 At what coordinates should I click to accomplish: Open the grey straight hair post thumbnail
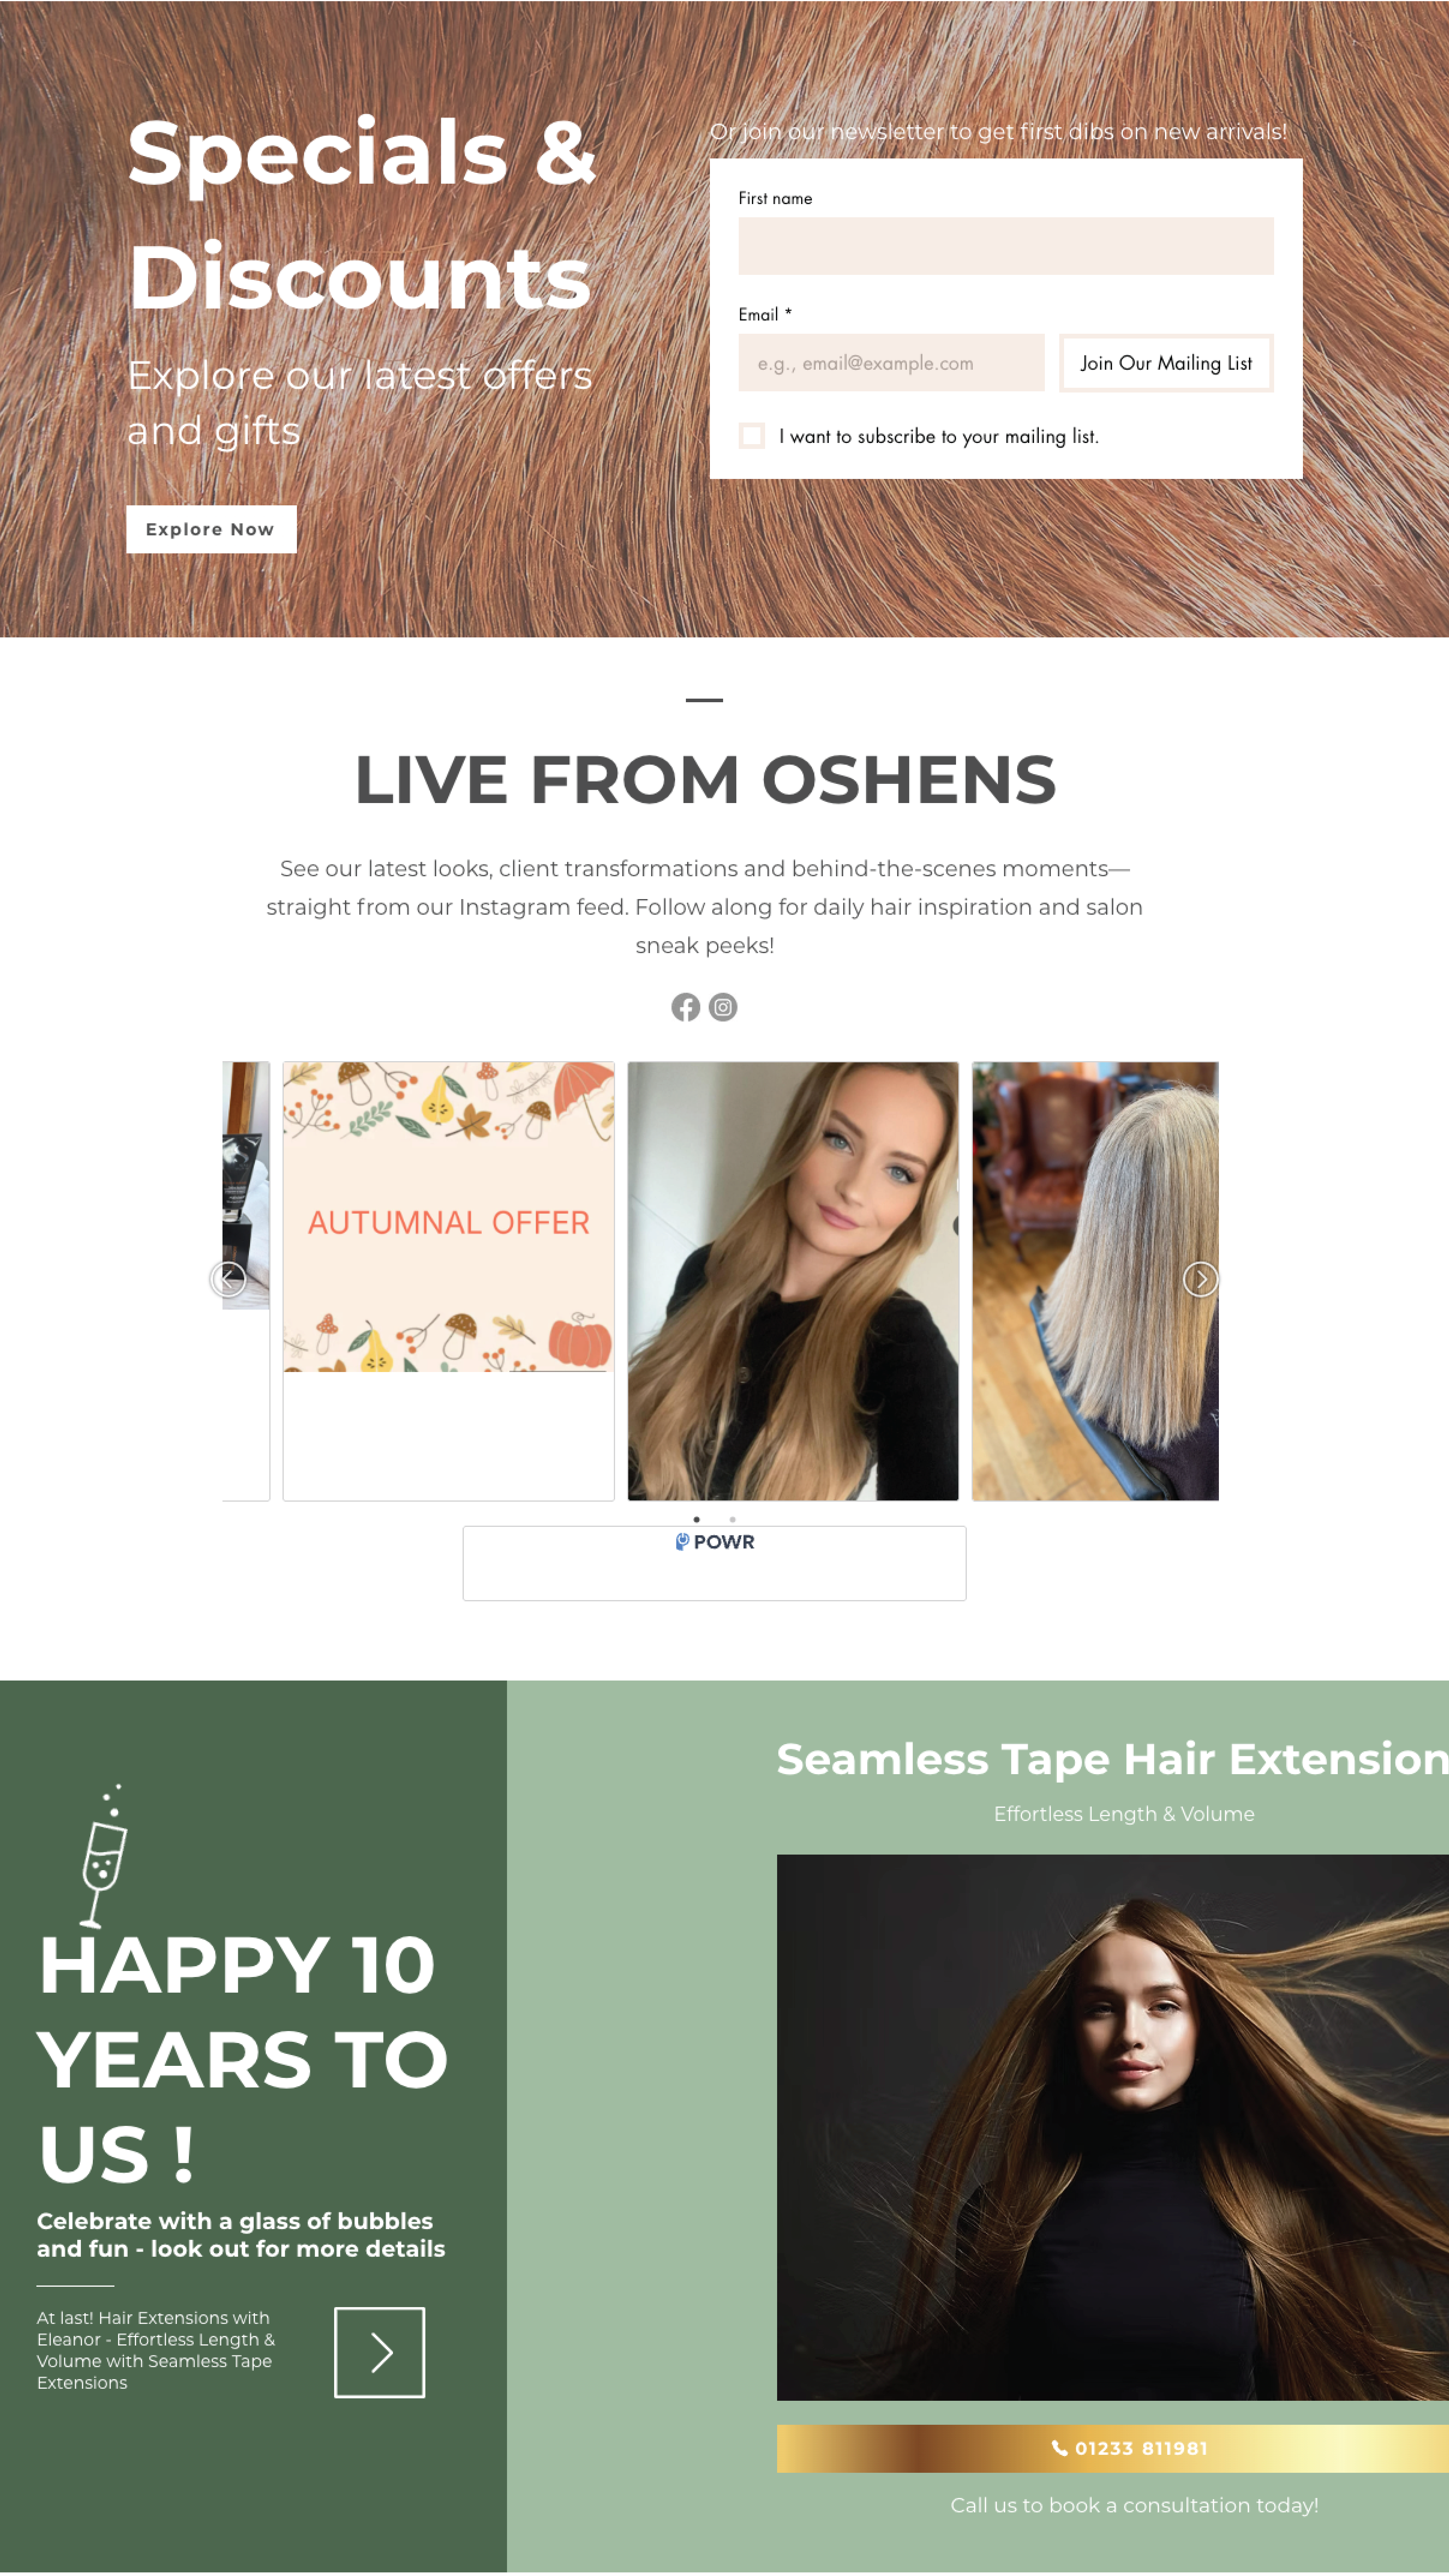[1095, 1281]
